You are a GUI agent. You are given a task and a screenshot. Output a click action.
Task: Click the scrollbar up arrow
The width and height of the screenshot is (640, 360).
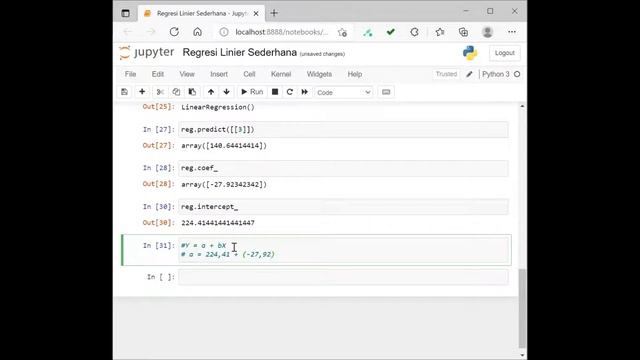click(x=522, y=106)
